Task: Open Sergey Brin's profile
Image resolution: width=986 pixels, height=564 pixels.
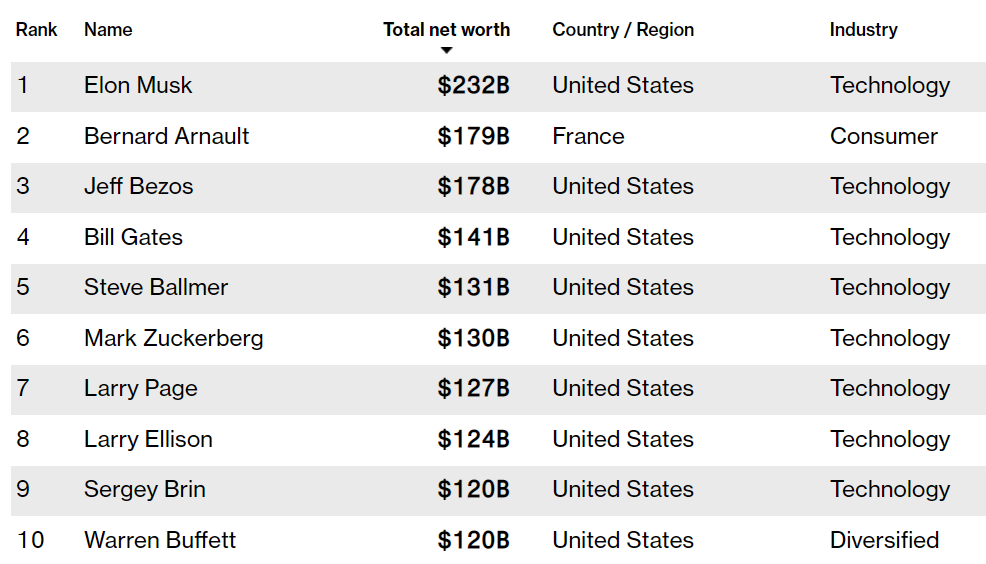Action: [145, 490]
